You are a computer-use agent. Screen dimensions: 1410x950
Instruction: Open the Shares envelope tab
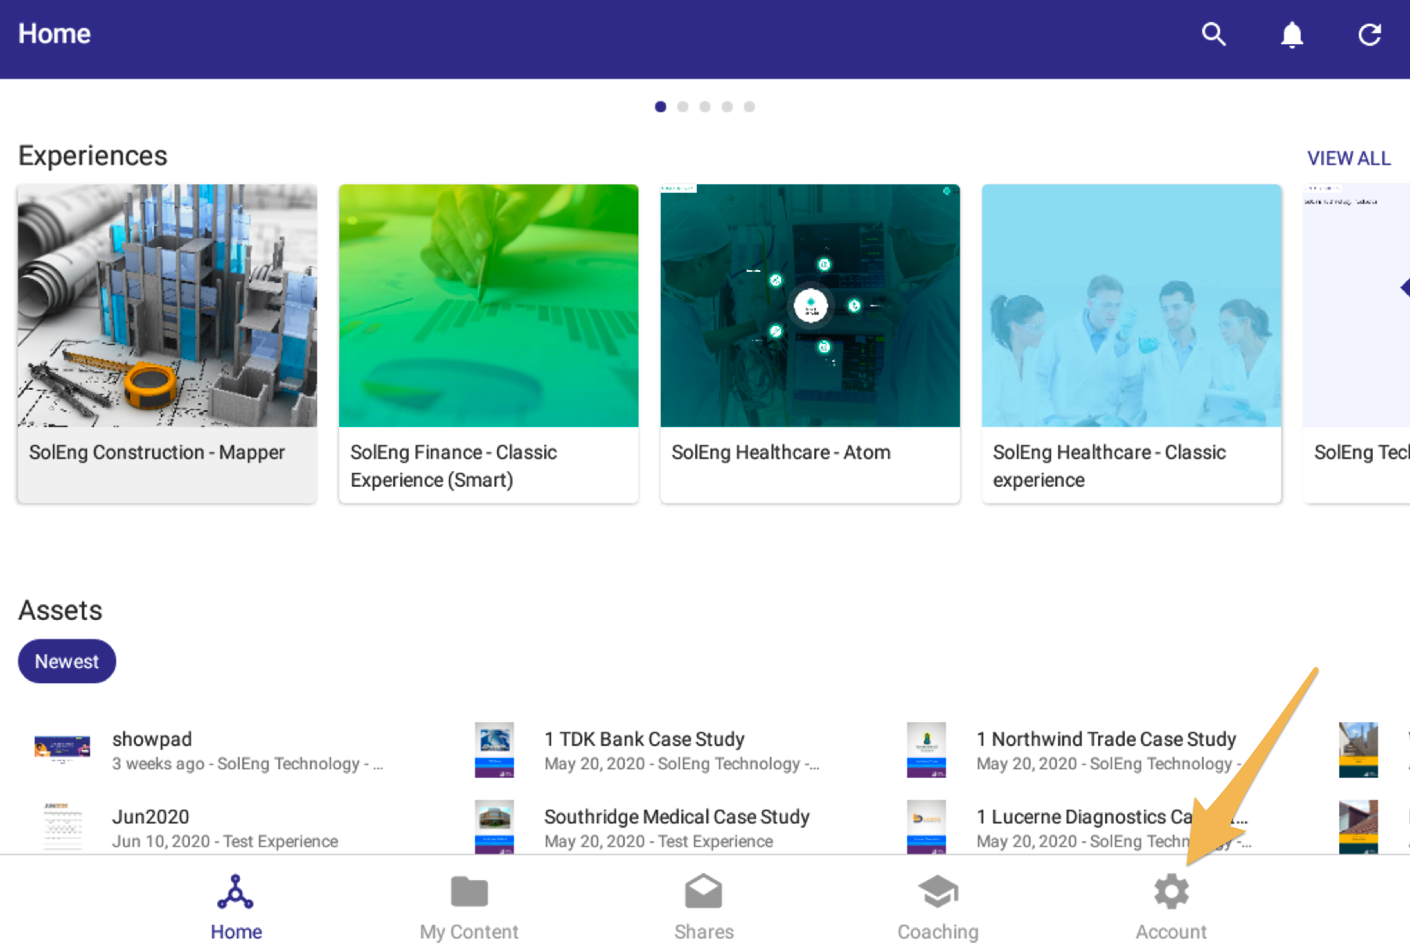point(703,905)
